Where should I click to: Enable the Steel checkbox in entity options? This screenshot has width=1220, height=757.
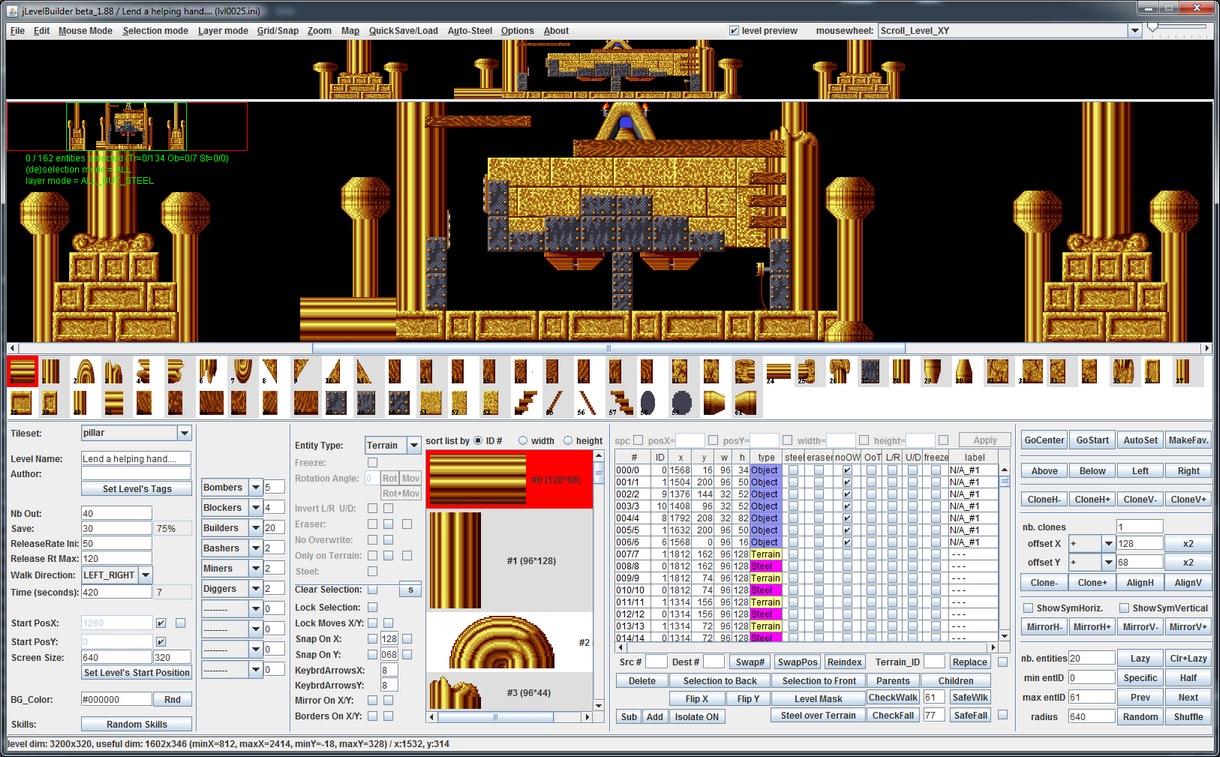click(373, 571)
